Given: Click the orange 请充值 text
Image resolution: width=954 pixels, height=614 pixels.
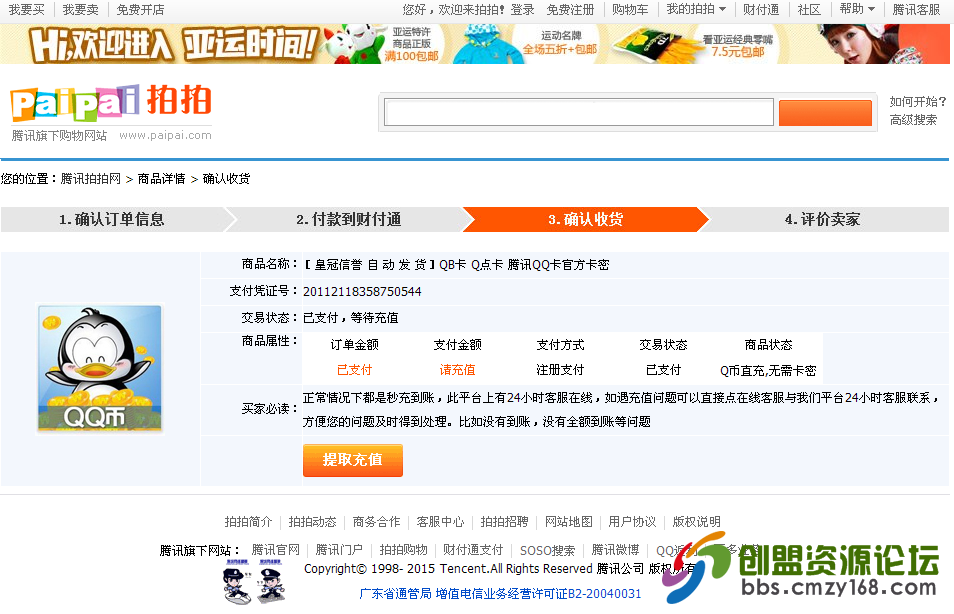Looking at the screenshot, I should pos(458,370).
